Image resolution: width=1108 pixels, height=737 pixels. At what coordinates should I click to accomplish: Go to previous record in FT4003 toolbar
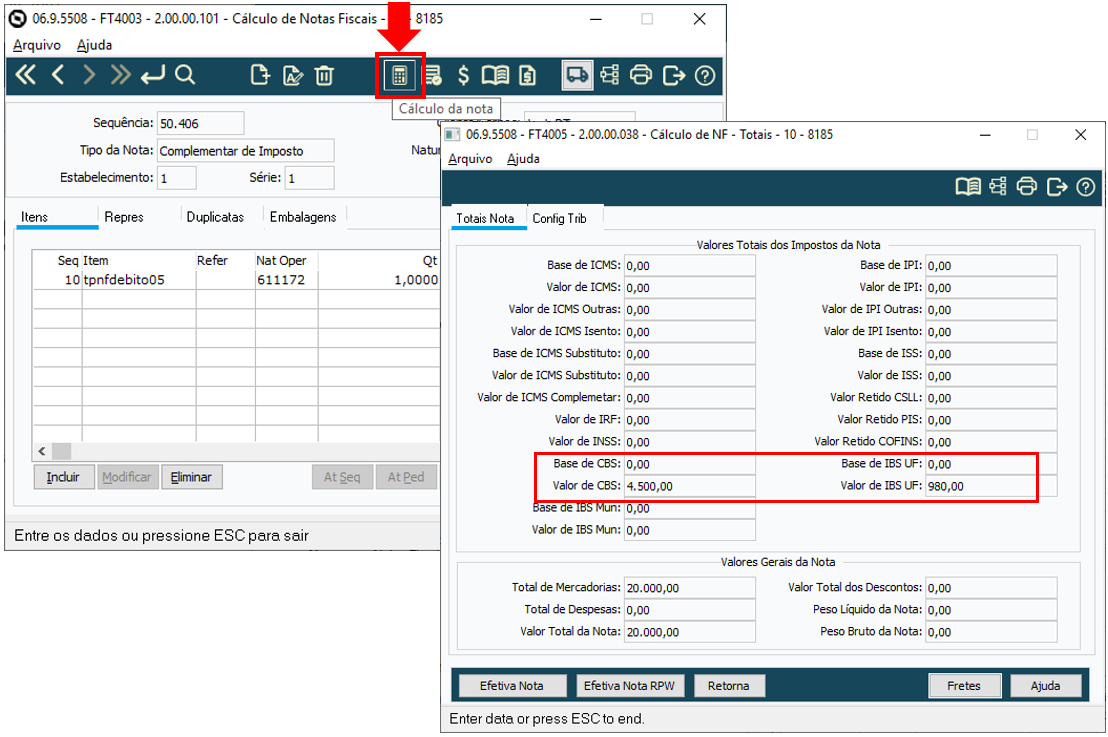coord(58,75)
